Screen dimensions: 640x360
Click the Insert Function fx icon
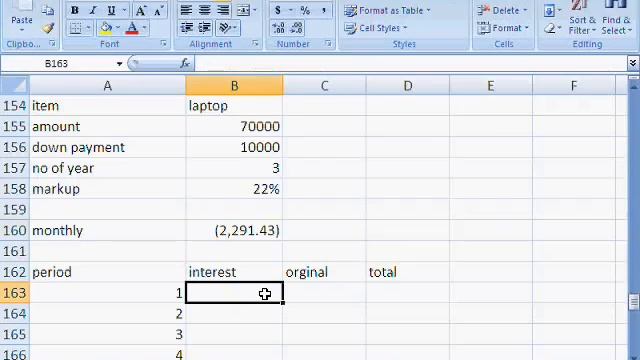tap(185, 64)
